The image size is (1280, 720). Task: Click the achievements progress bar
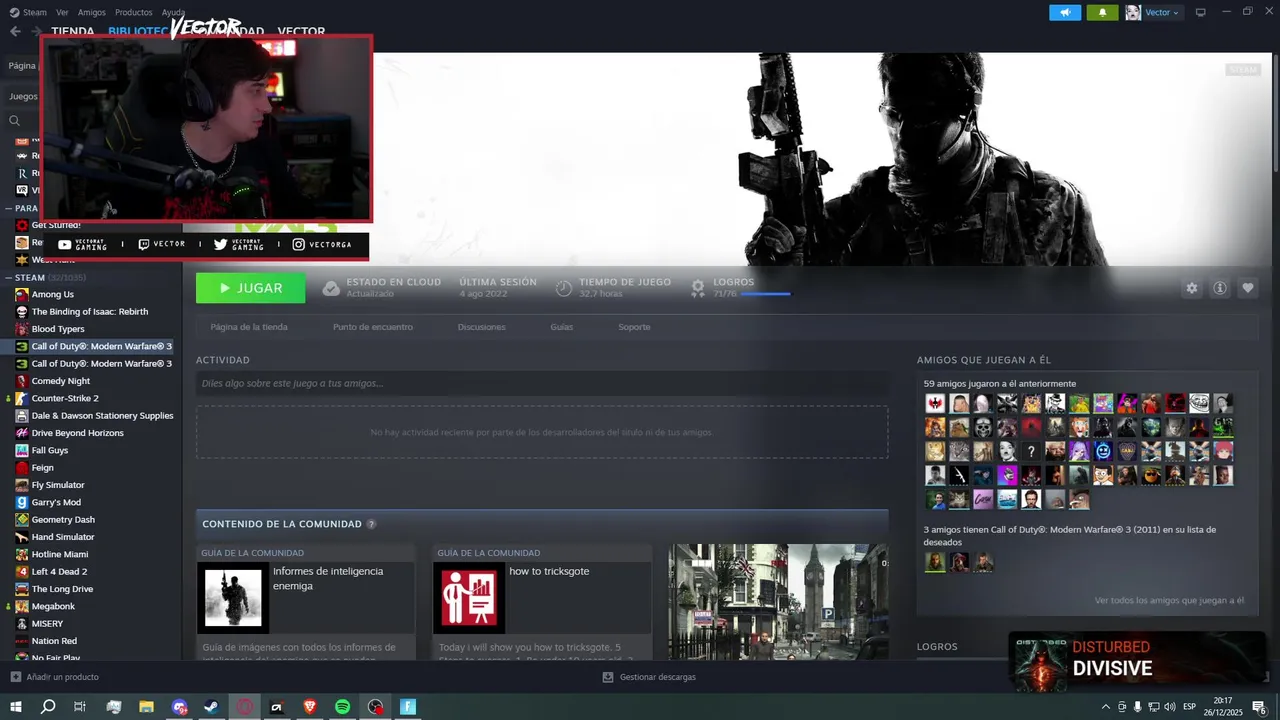click(766, 294)
